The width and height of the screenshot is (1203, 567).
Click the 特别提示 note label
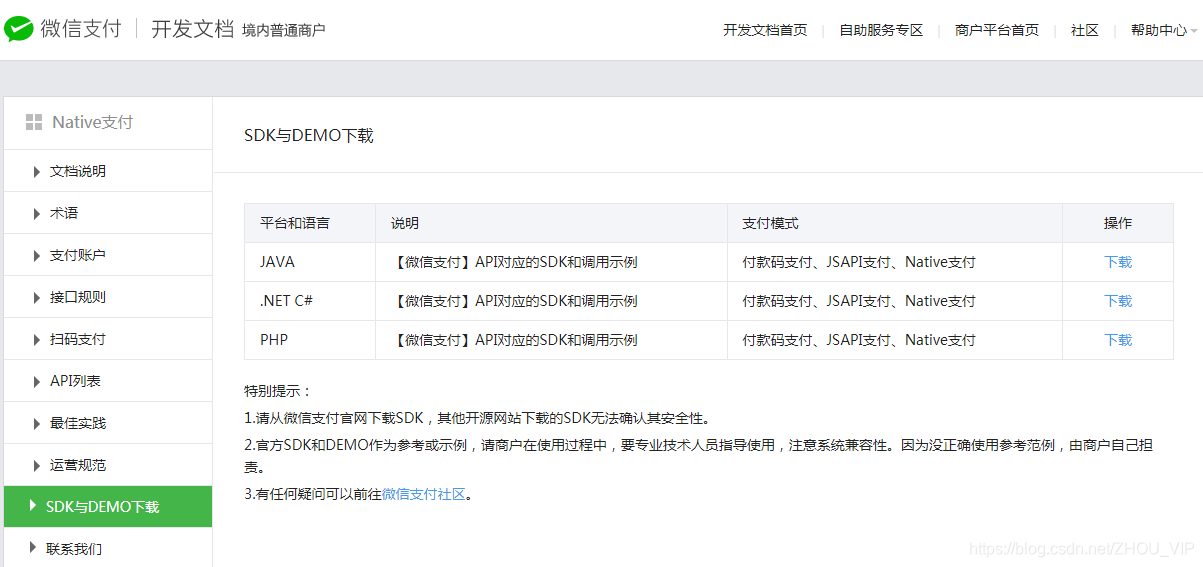(x=278, y=391)
